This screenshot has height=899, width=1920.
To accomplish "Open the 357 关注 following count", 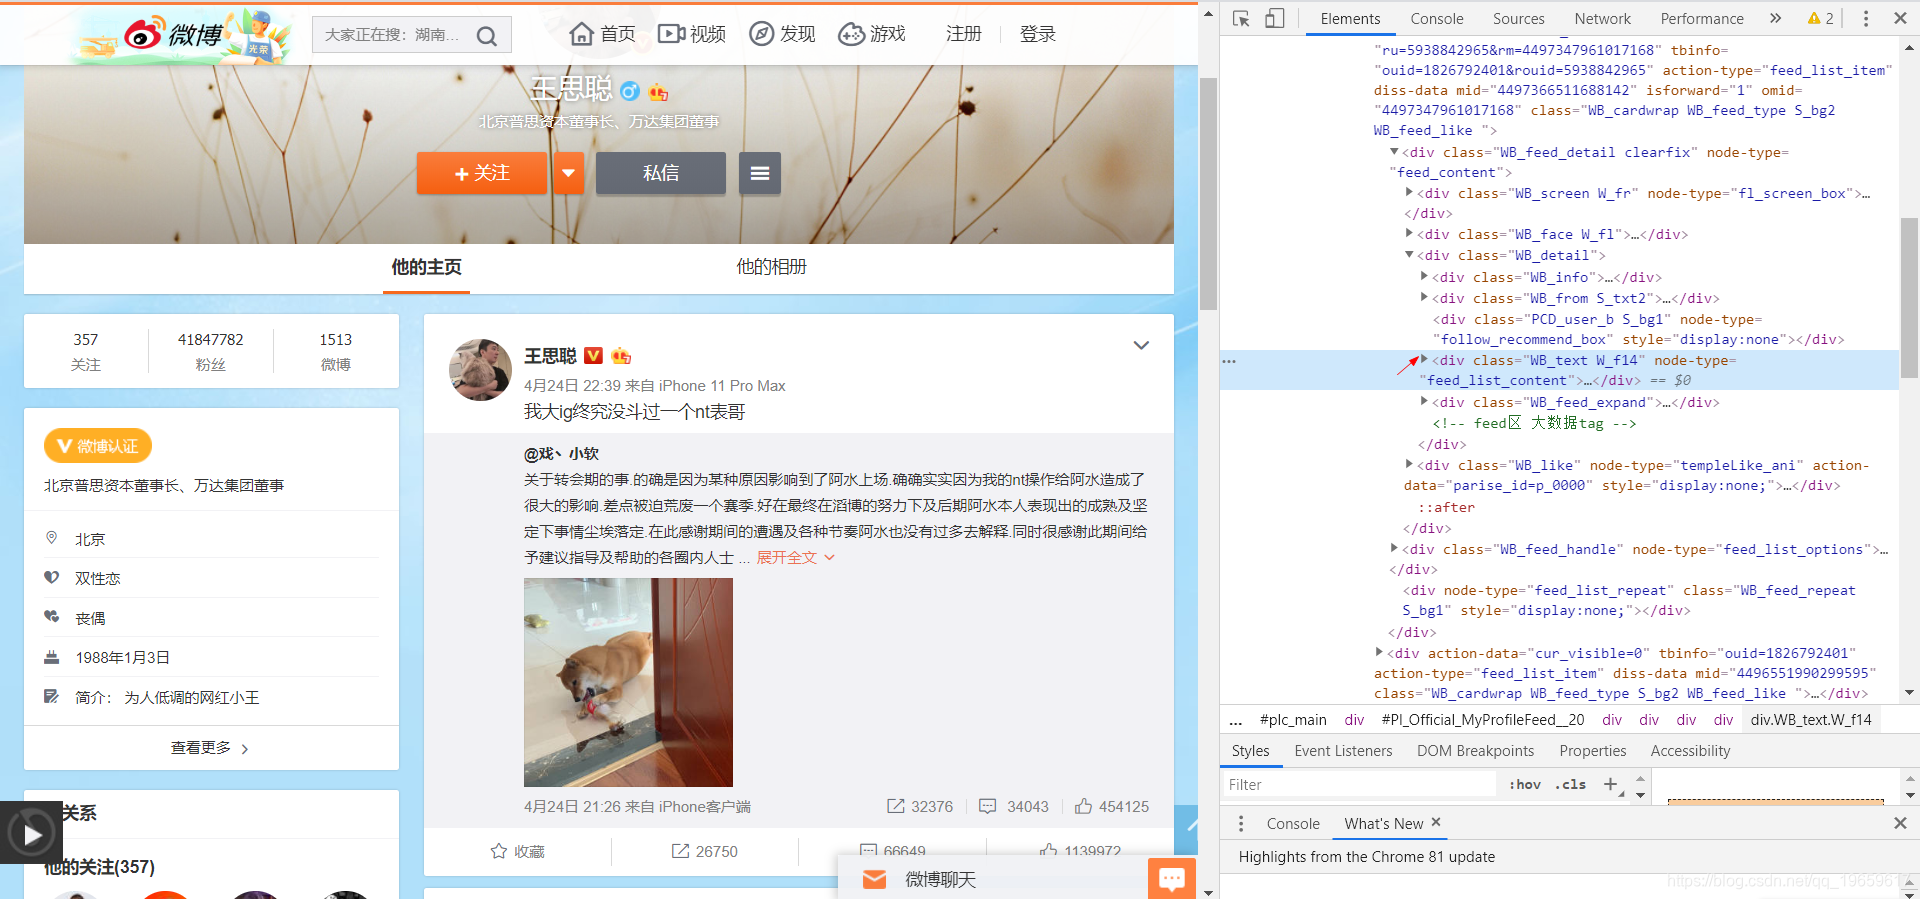I will tap(86, 351).
